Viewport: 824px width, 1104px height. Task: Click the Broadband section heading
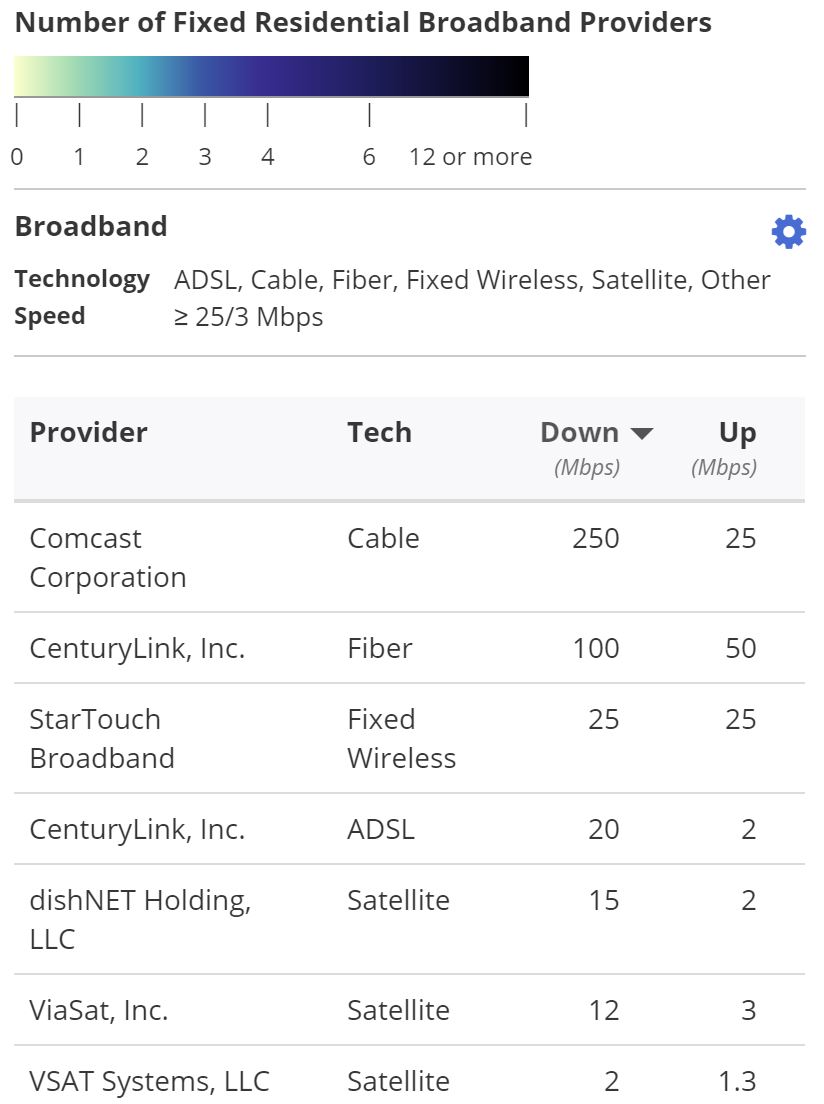91,226
